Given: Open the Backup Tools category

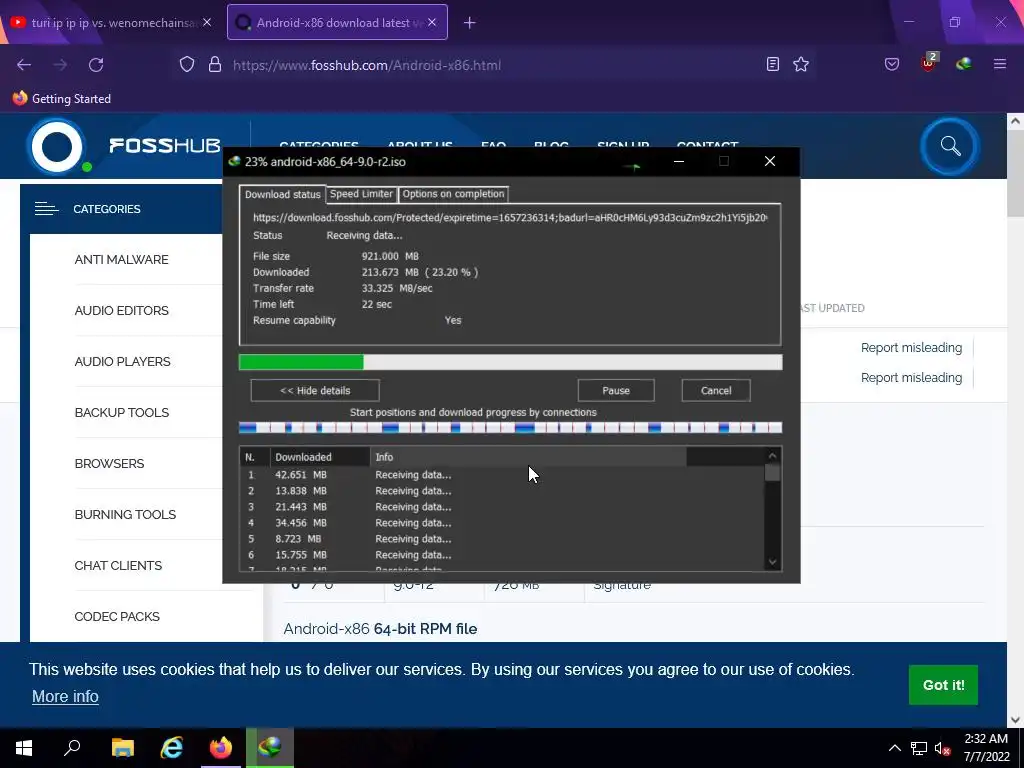Looking at the screenshot, I should point(121,413).
